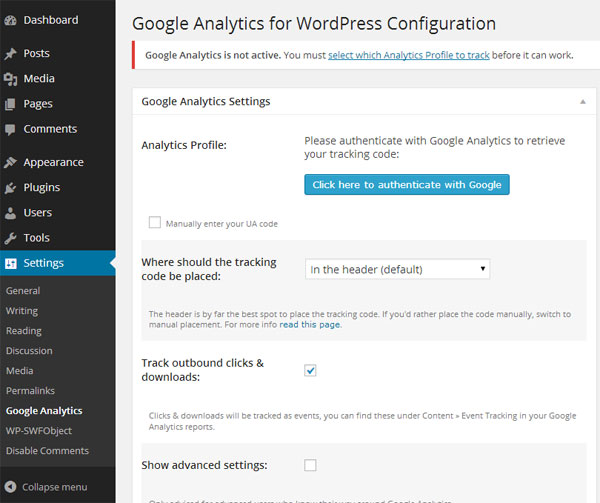Click the Comments speech bubble icon
This screenshot has height=503, width=600.
[10, 130]
